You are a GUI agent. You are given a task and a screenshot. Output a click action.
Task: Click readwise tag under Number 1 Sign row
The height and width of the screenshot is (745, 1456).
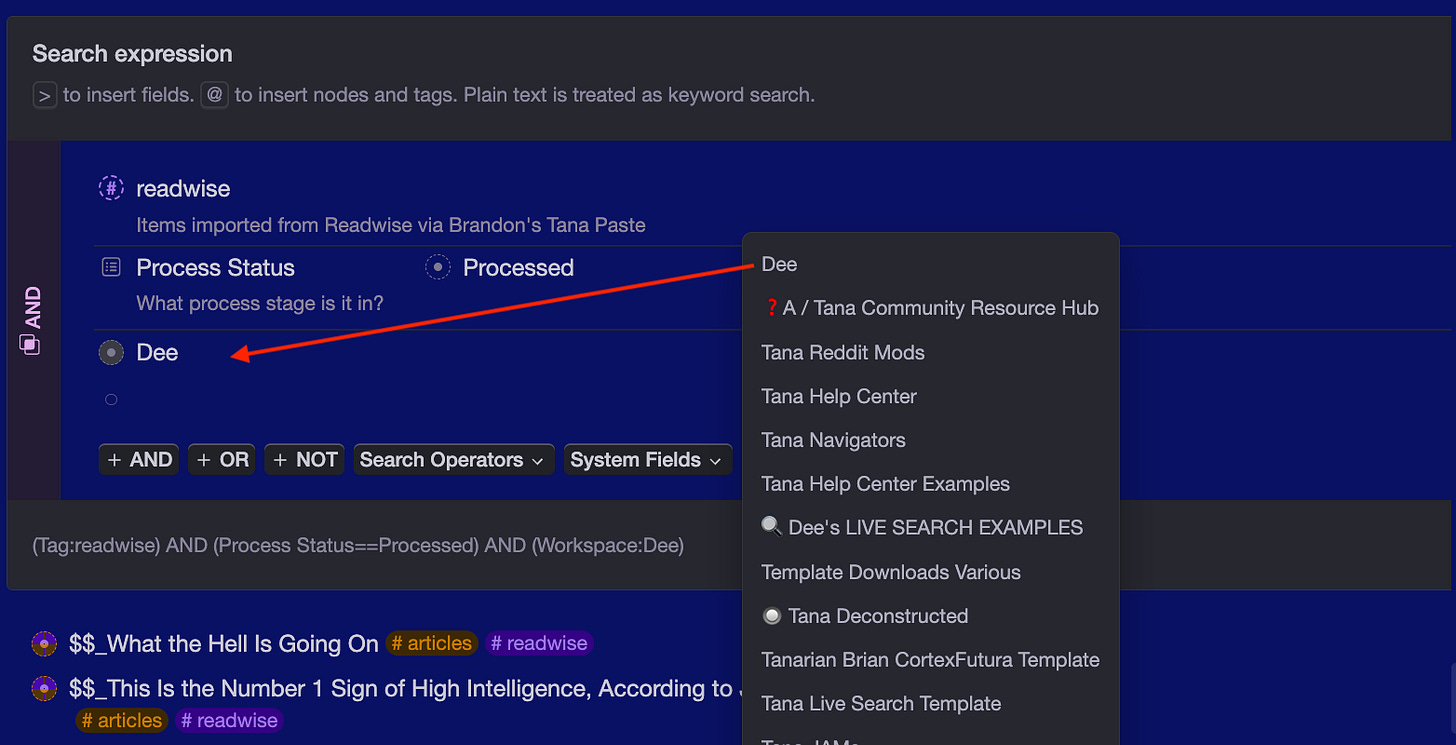click(229, 720)
